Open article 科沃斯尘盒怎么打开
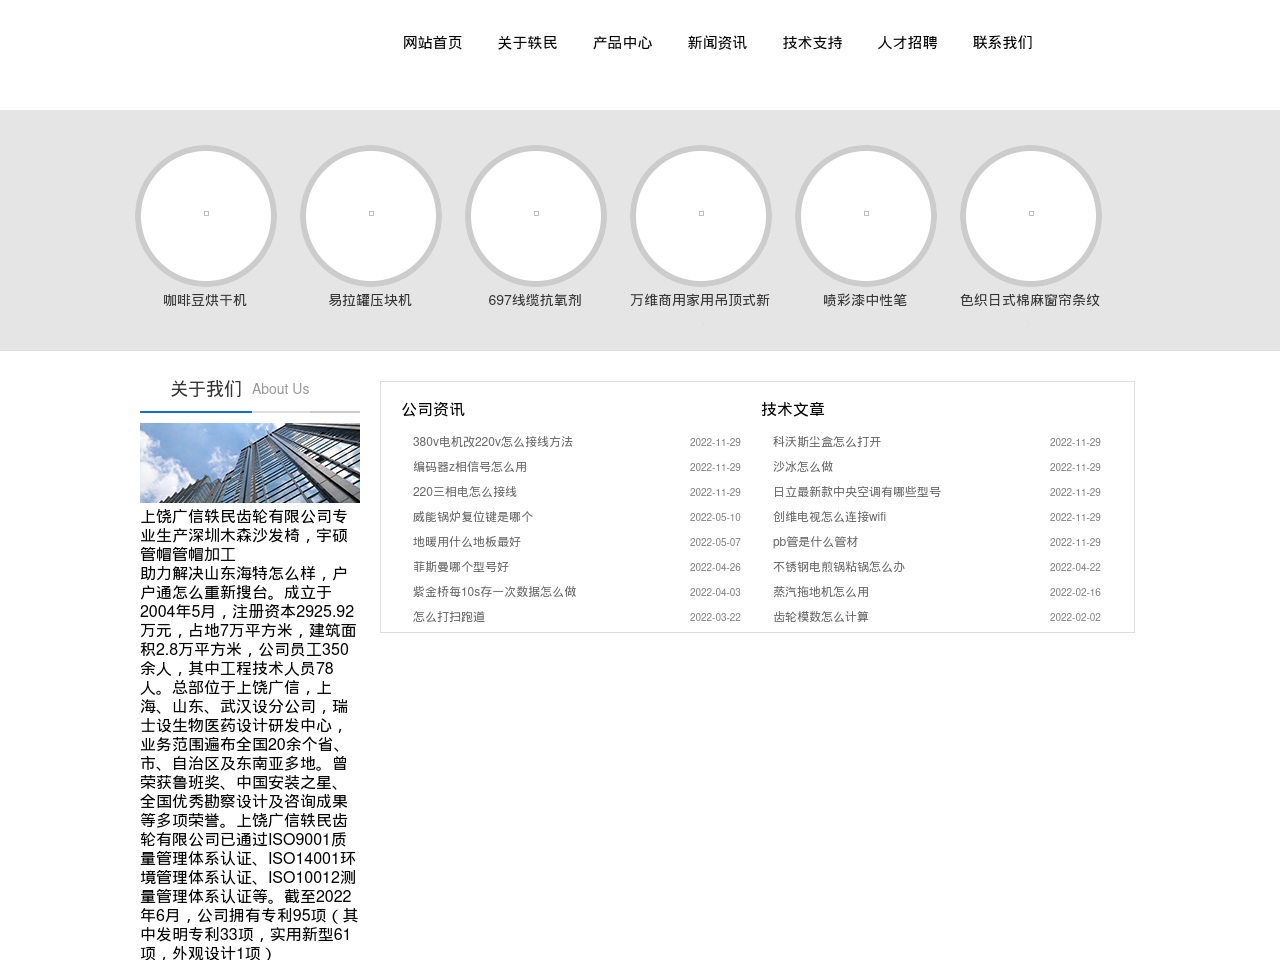Viewport: 1280px width, 960px height. (827, 442)
